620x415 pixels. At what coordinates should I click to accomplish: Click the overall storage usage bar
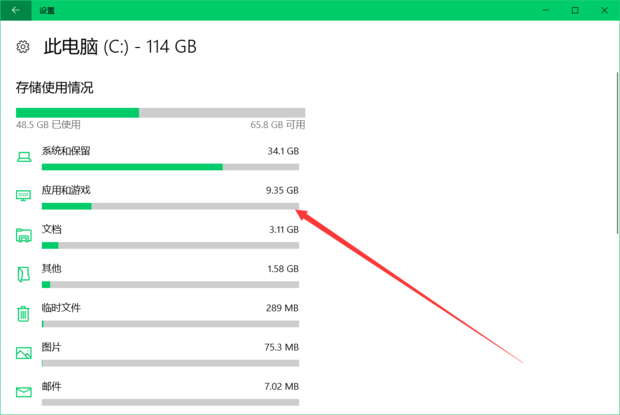pos(161,113)
